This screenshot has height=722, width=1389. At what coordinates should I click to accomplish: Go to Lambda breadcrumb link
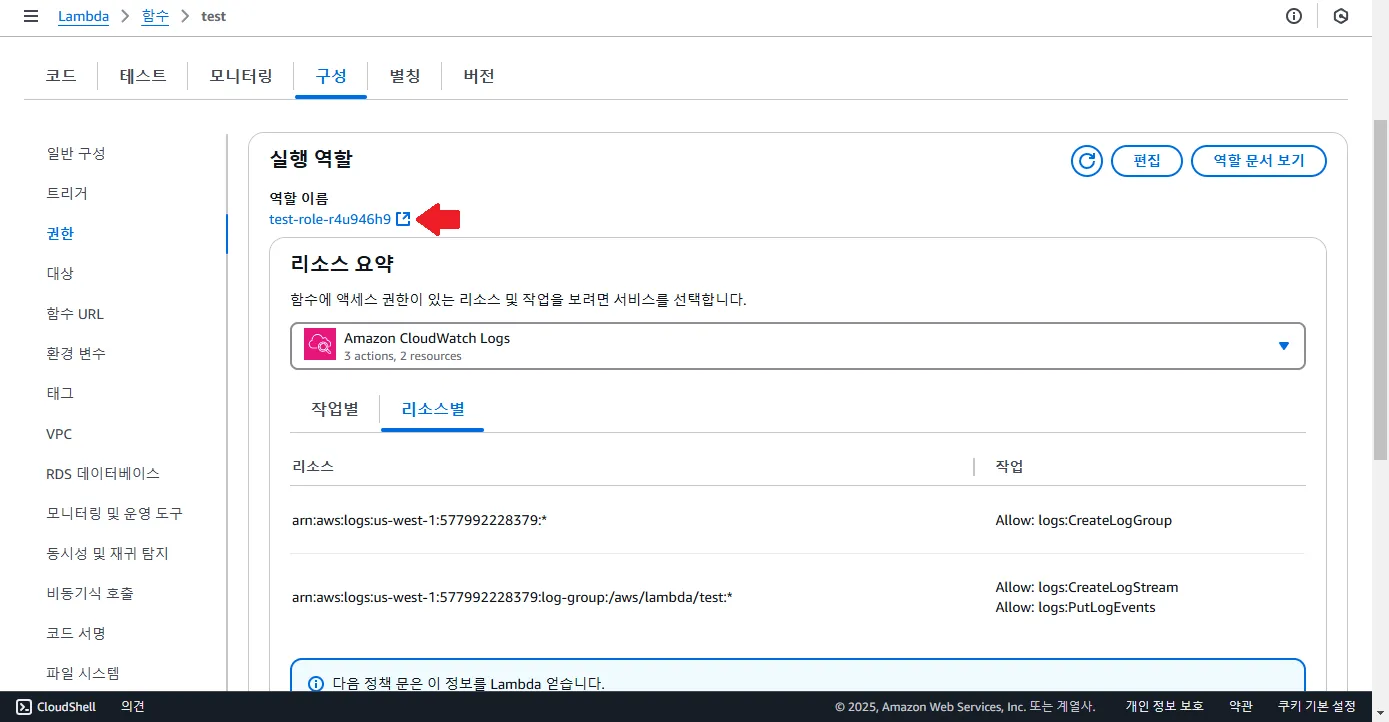(x=84, y=17)
